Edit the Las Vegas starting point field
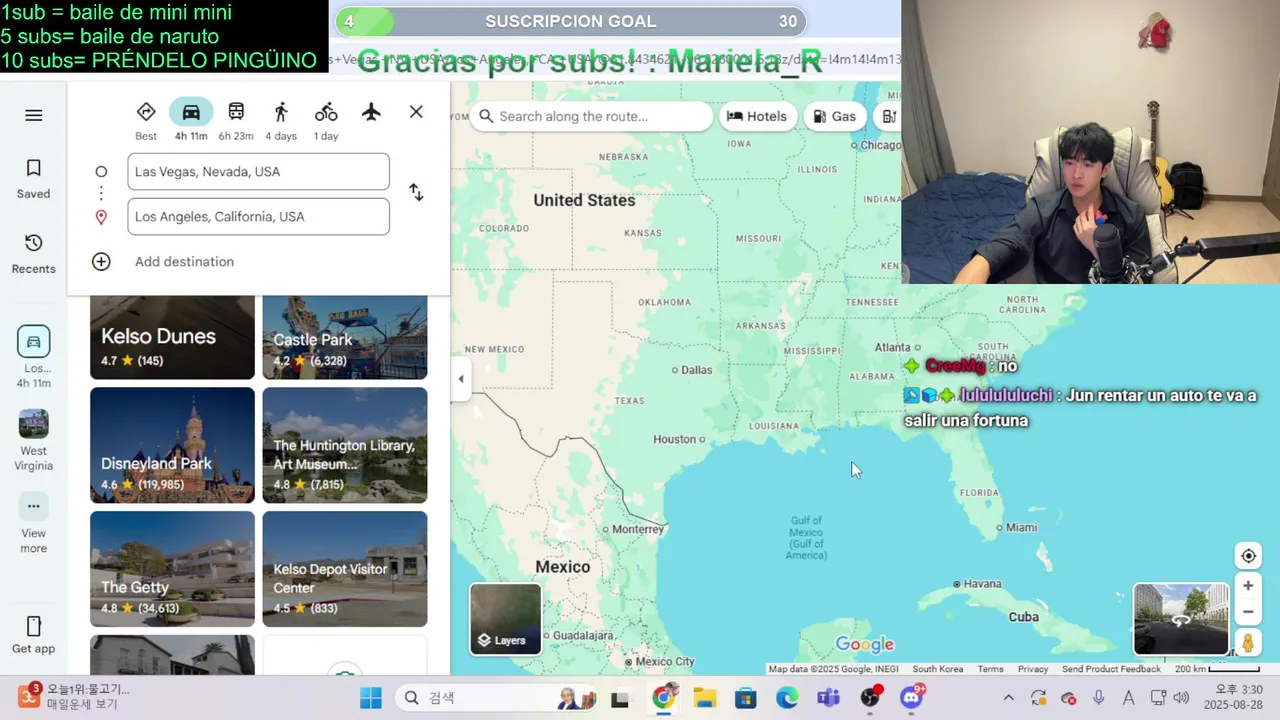This screenshot has width=1280, height=720. (258, 172)
